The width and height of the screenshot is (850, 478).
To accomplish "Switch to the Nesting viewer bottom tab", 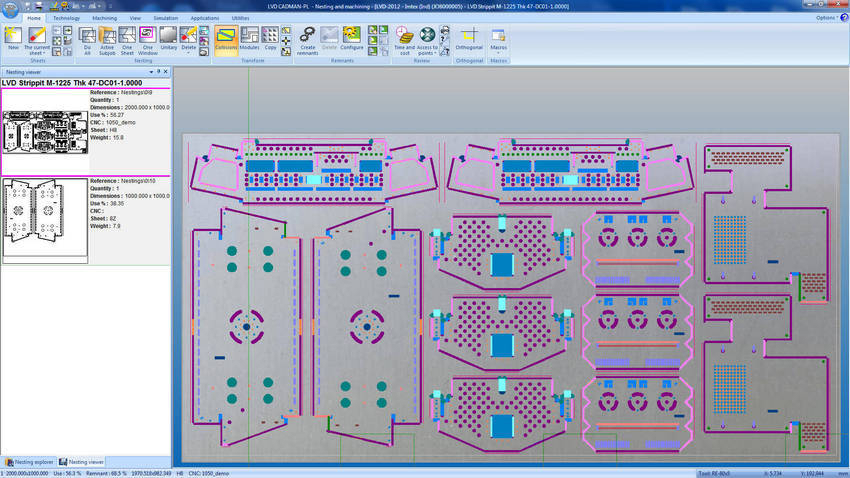I will pos(81,462).
